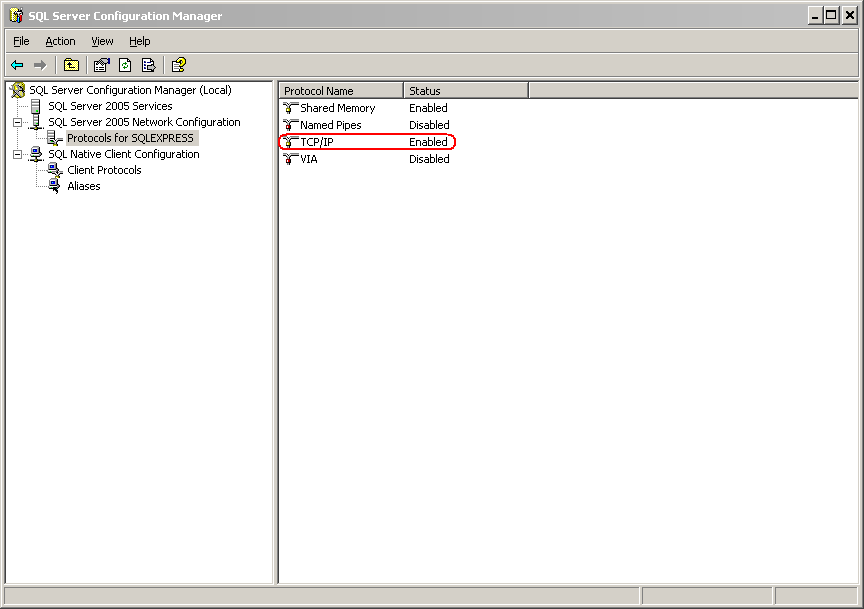Click the root Configuration Manager (Local) icon
This screenshot has width=864, height=609.
(x=18, y=90)
